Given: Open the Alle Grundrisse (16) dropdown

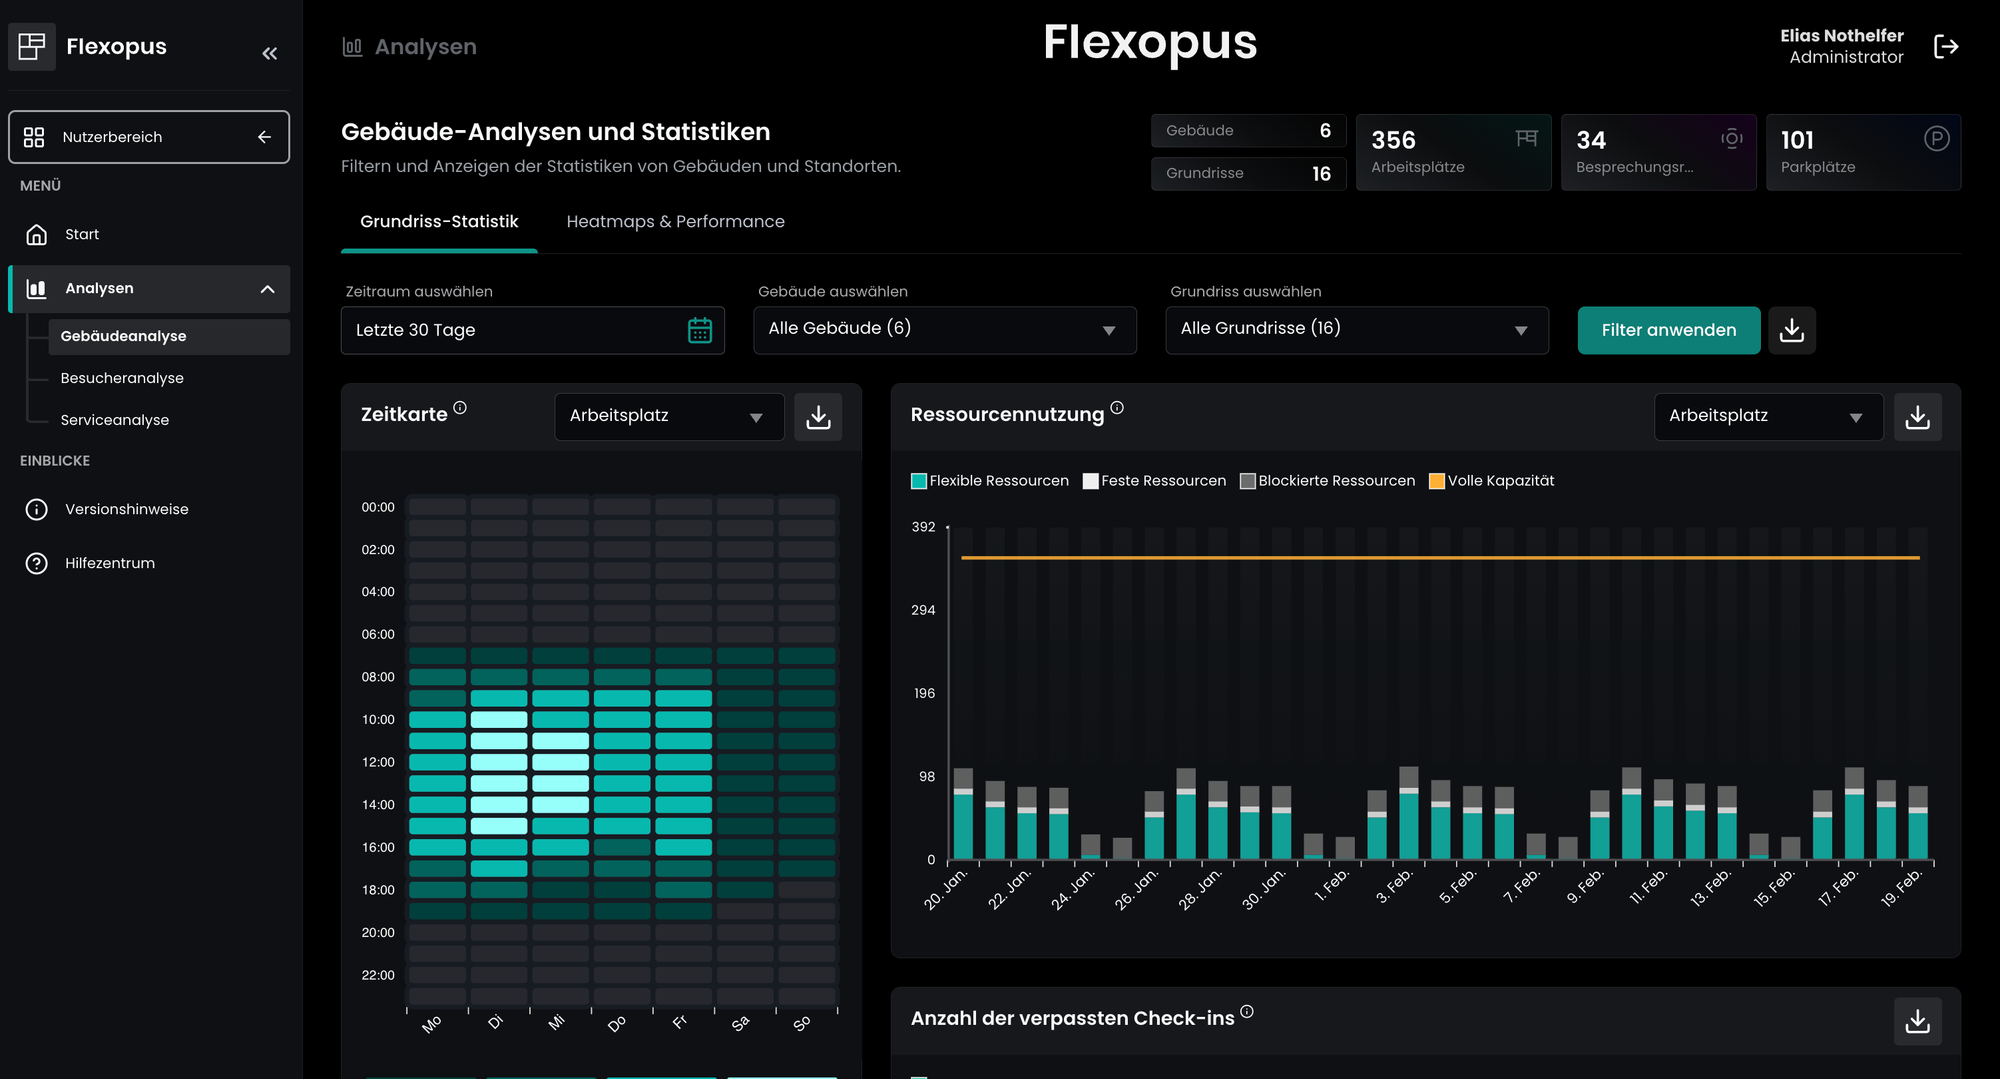Looking at the screenshot, I should (1356, 330).
